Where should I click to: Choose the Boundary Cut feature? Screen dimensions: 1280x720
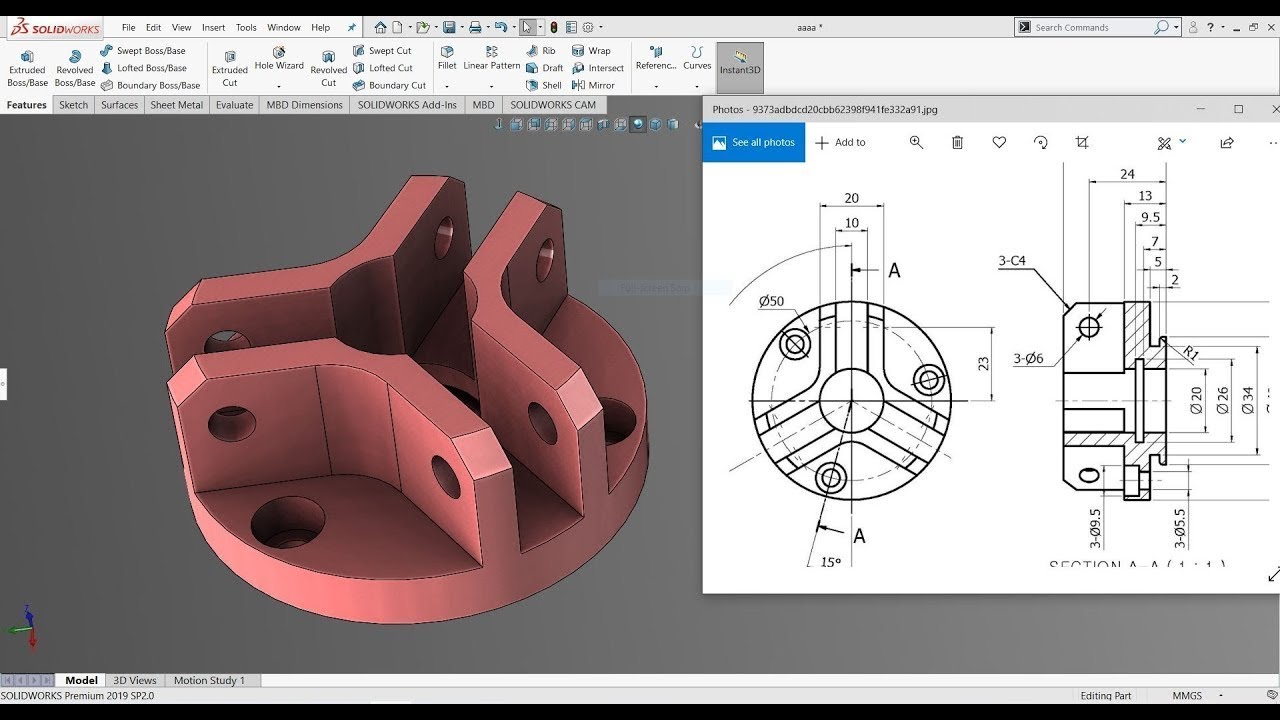389,85
